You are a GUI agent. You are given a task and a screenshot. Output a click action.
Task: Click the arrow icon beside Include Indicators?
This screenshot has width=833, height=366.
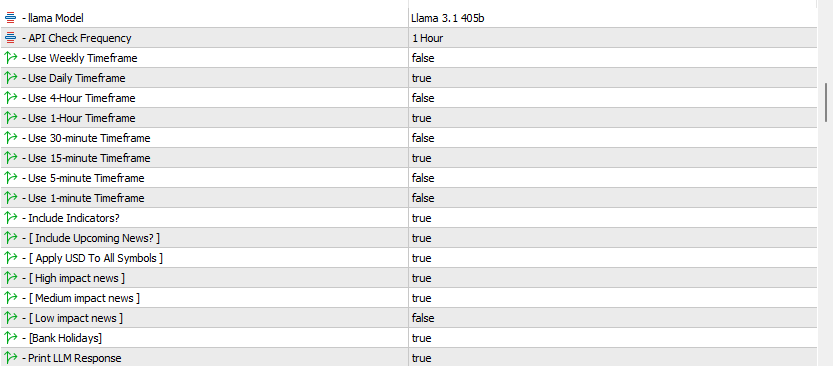[10, 218]
